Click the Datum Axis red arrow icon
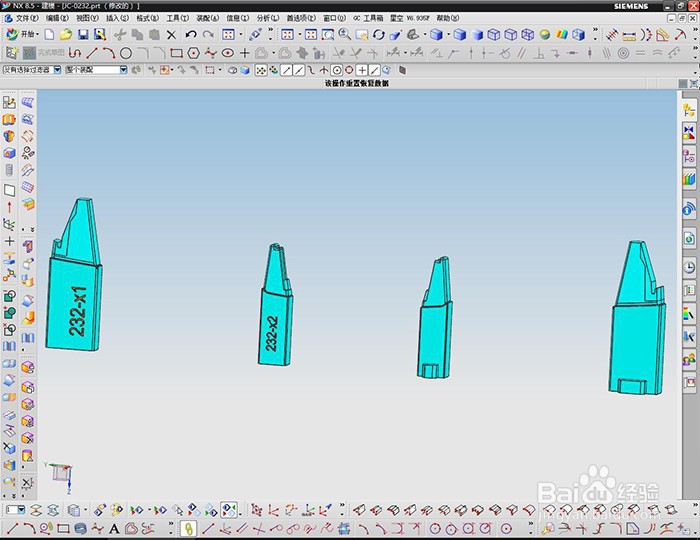 point(9,208)
